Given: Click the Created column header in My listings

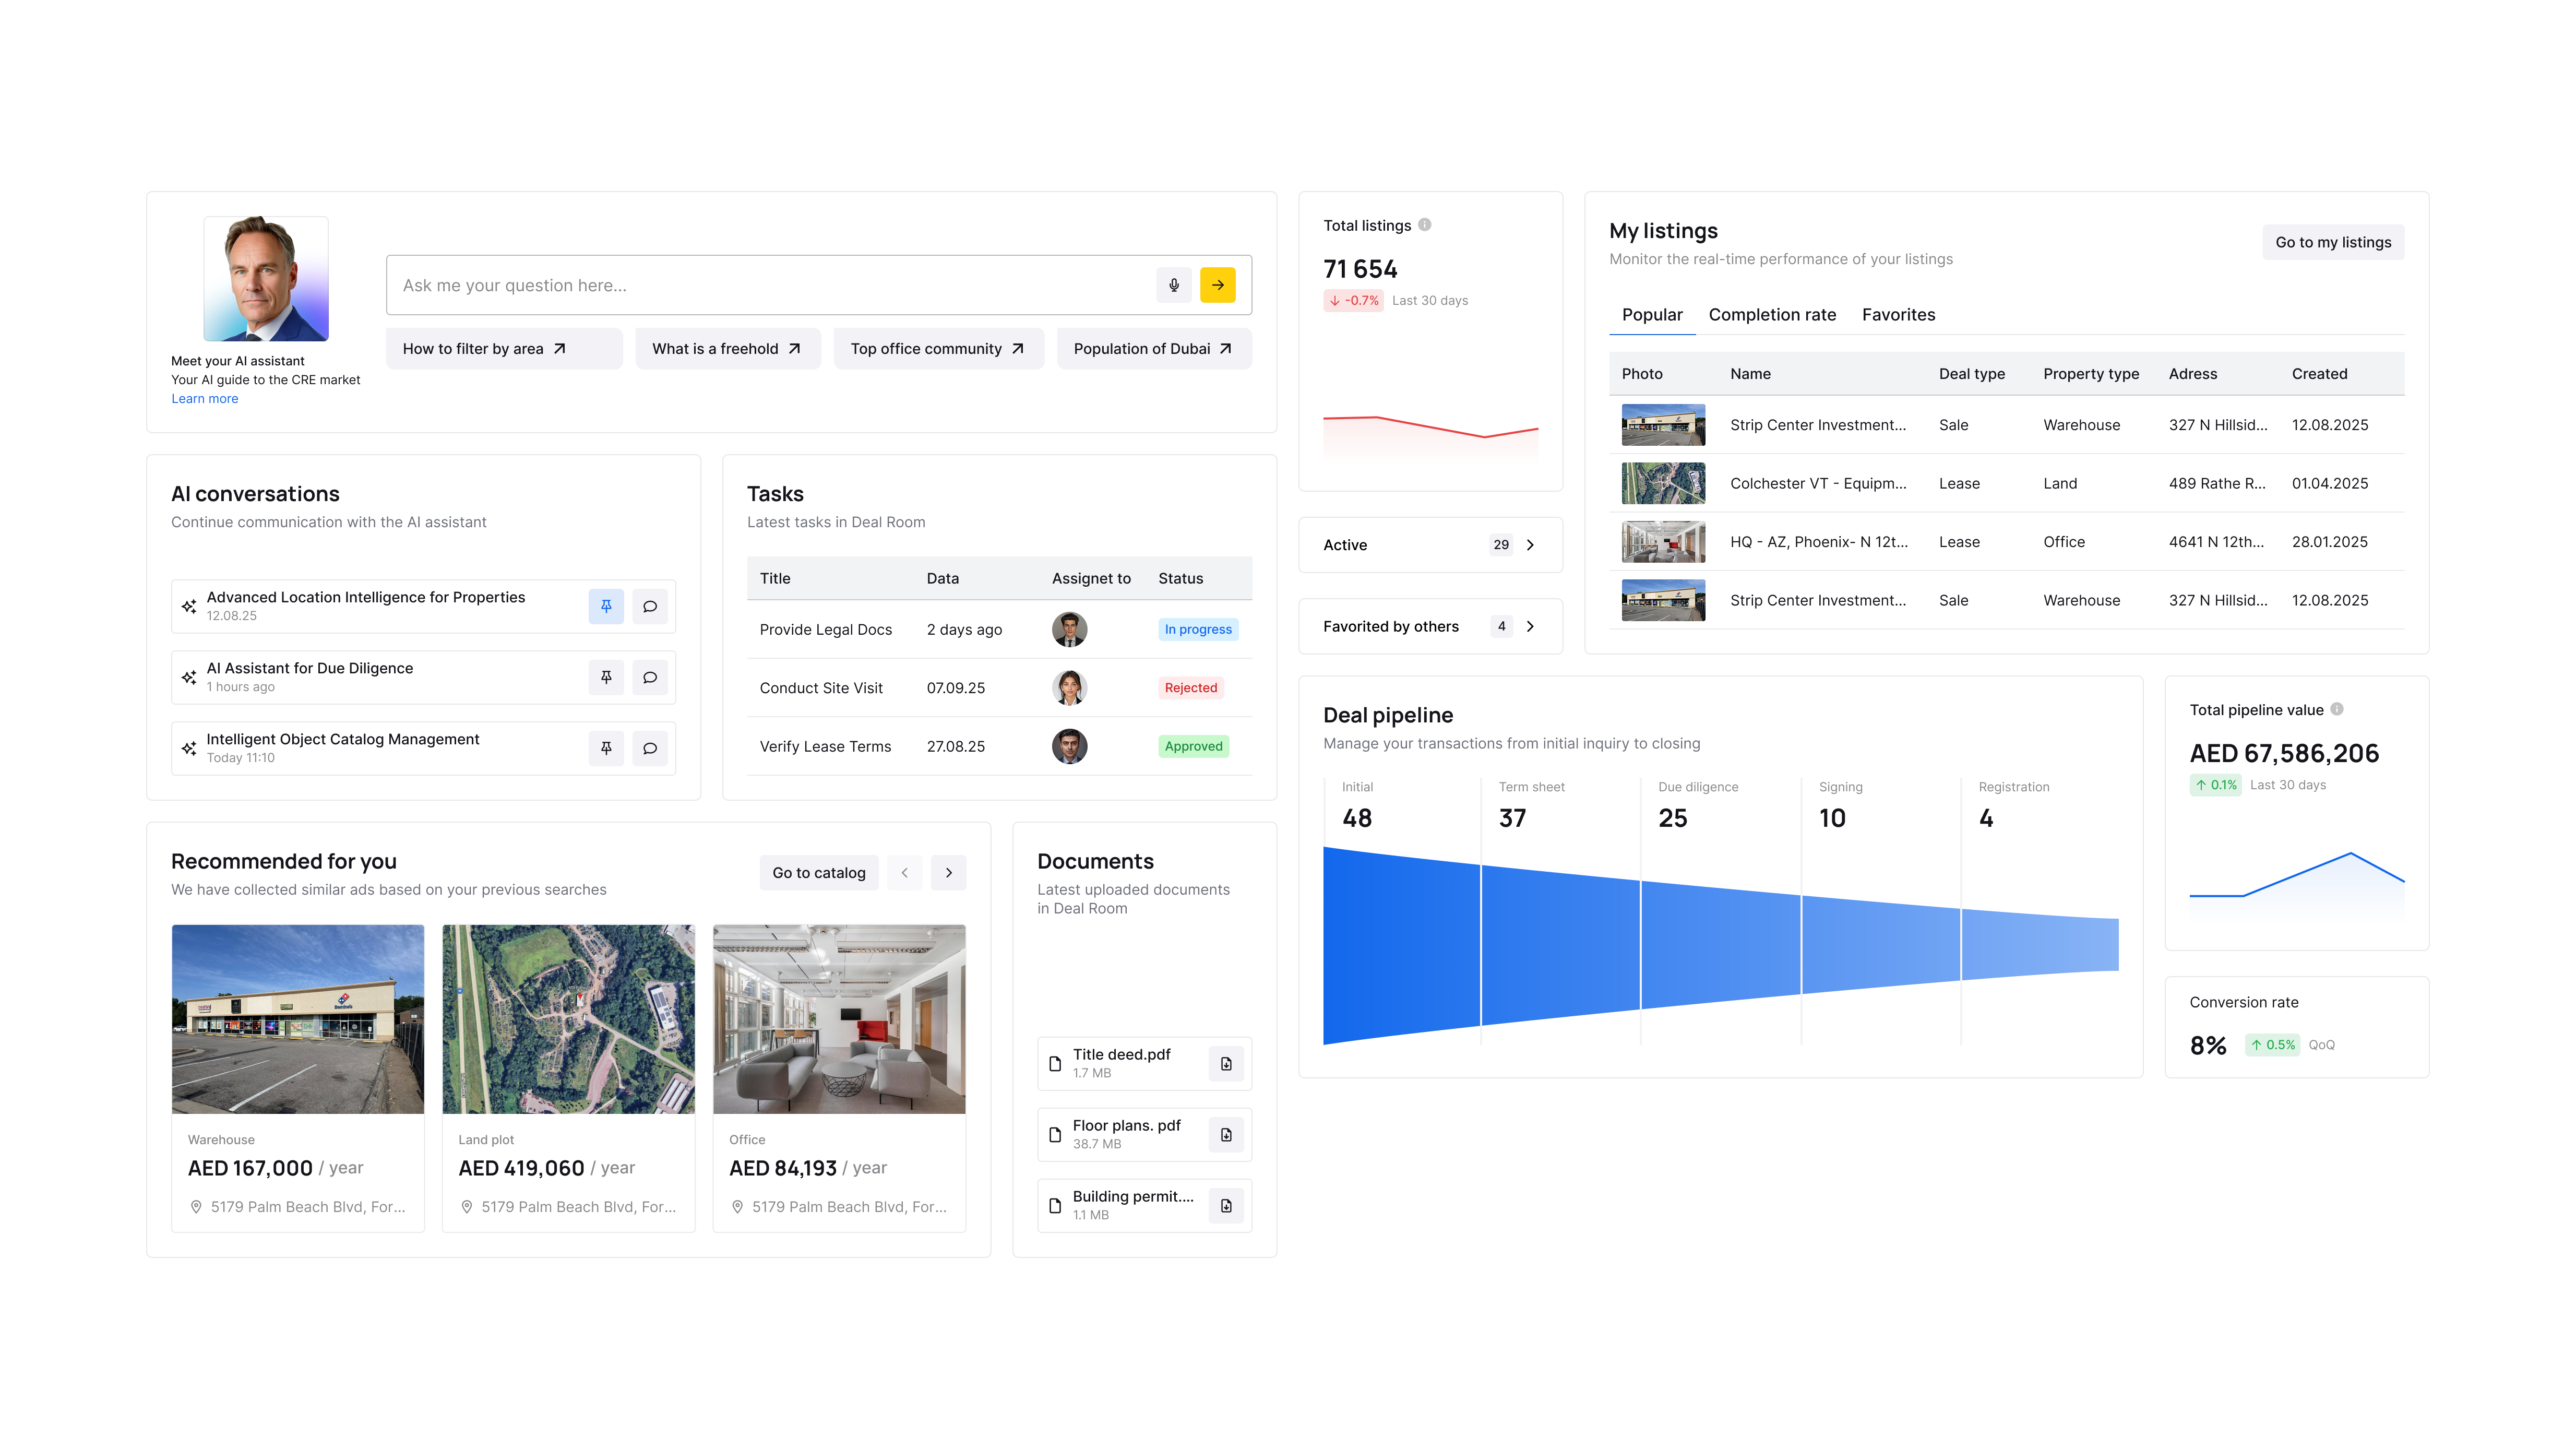Looking at the screenshot, I should point(2319,374).
